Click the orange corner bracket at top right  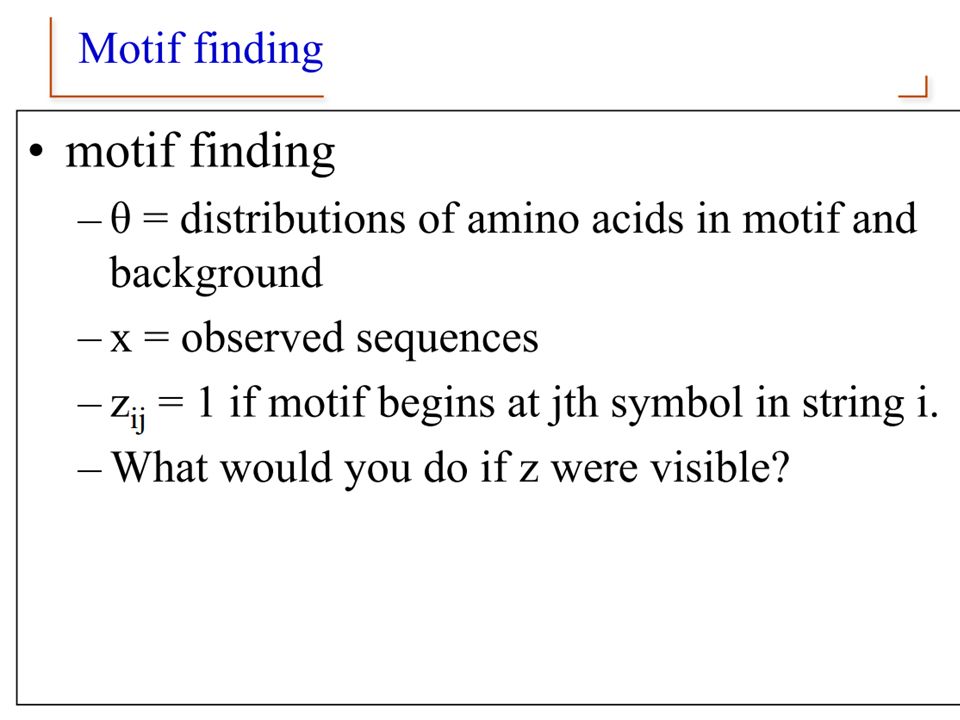pos(913,86)
